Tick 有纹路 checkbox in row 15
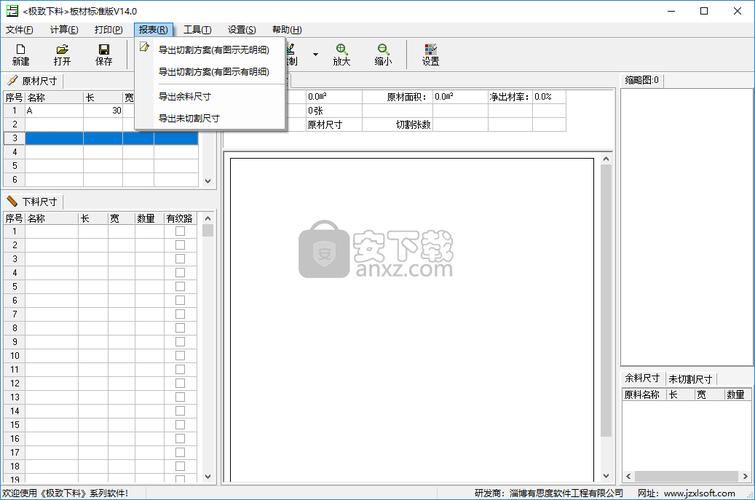Image resolution: width=755 pixels, height=500 pixels. (180, 425)
